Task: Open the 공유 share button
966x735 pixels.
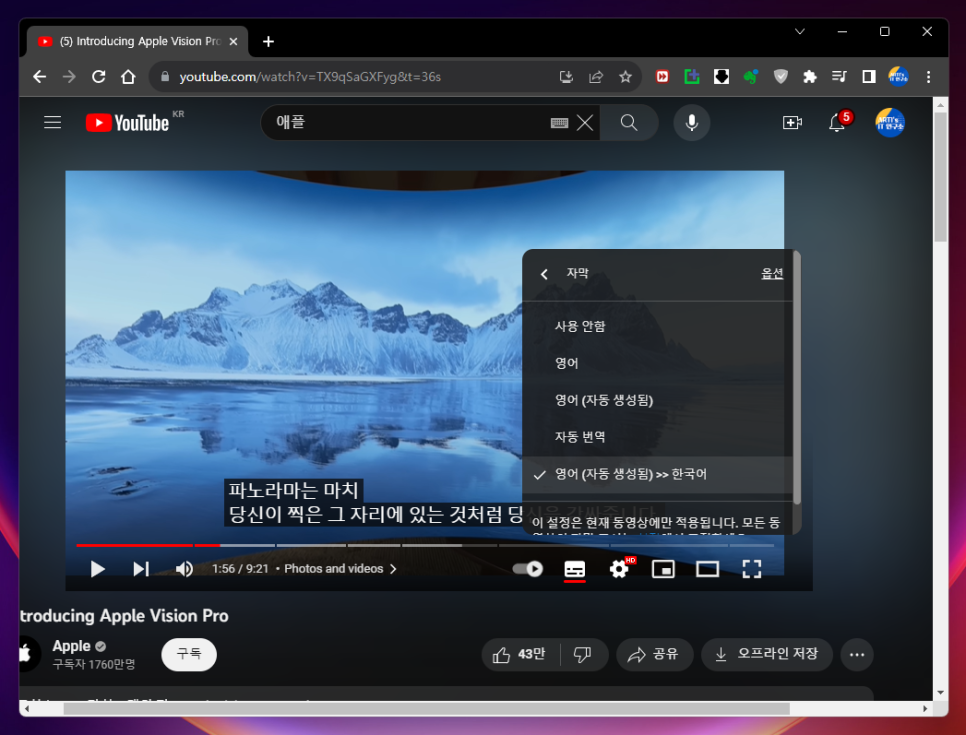Action: [654, 654]
